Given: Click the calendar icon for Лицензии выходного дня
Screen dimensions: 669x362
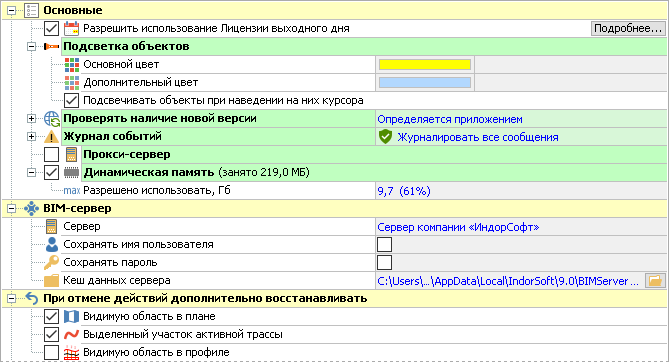Looking at the screenshot, I should [71, 28].
